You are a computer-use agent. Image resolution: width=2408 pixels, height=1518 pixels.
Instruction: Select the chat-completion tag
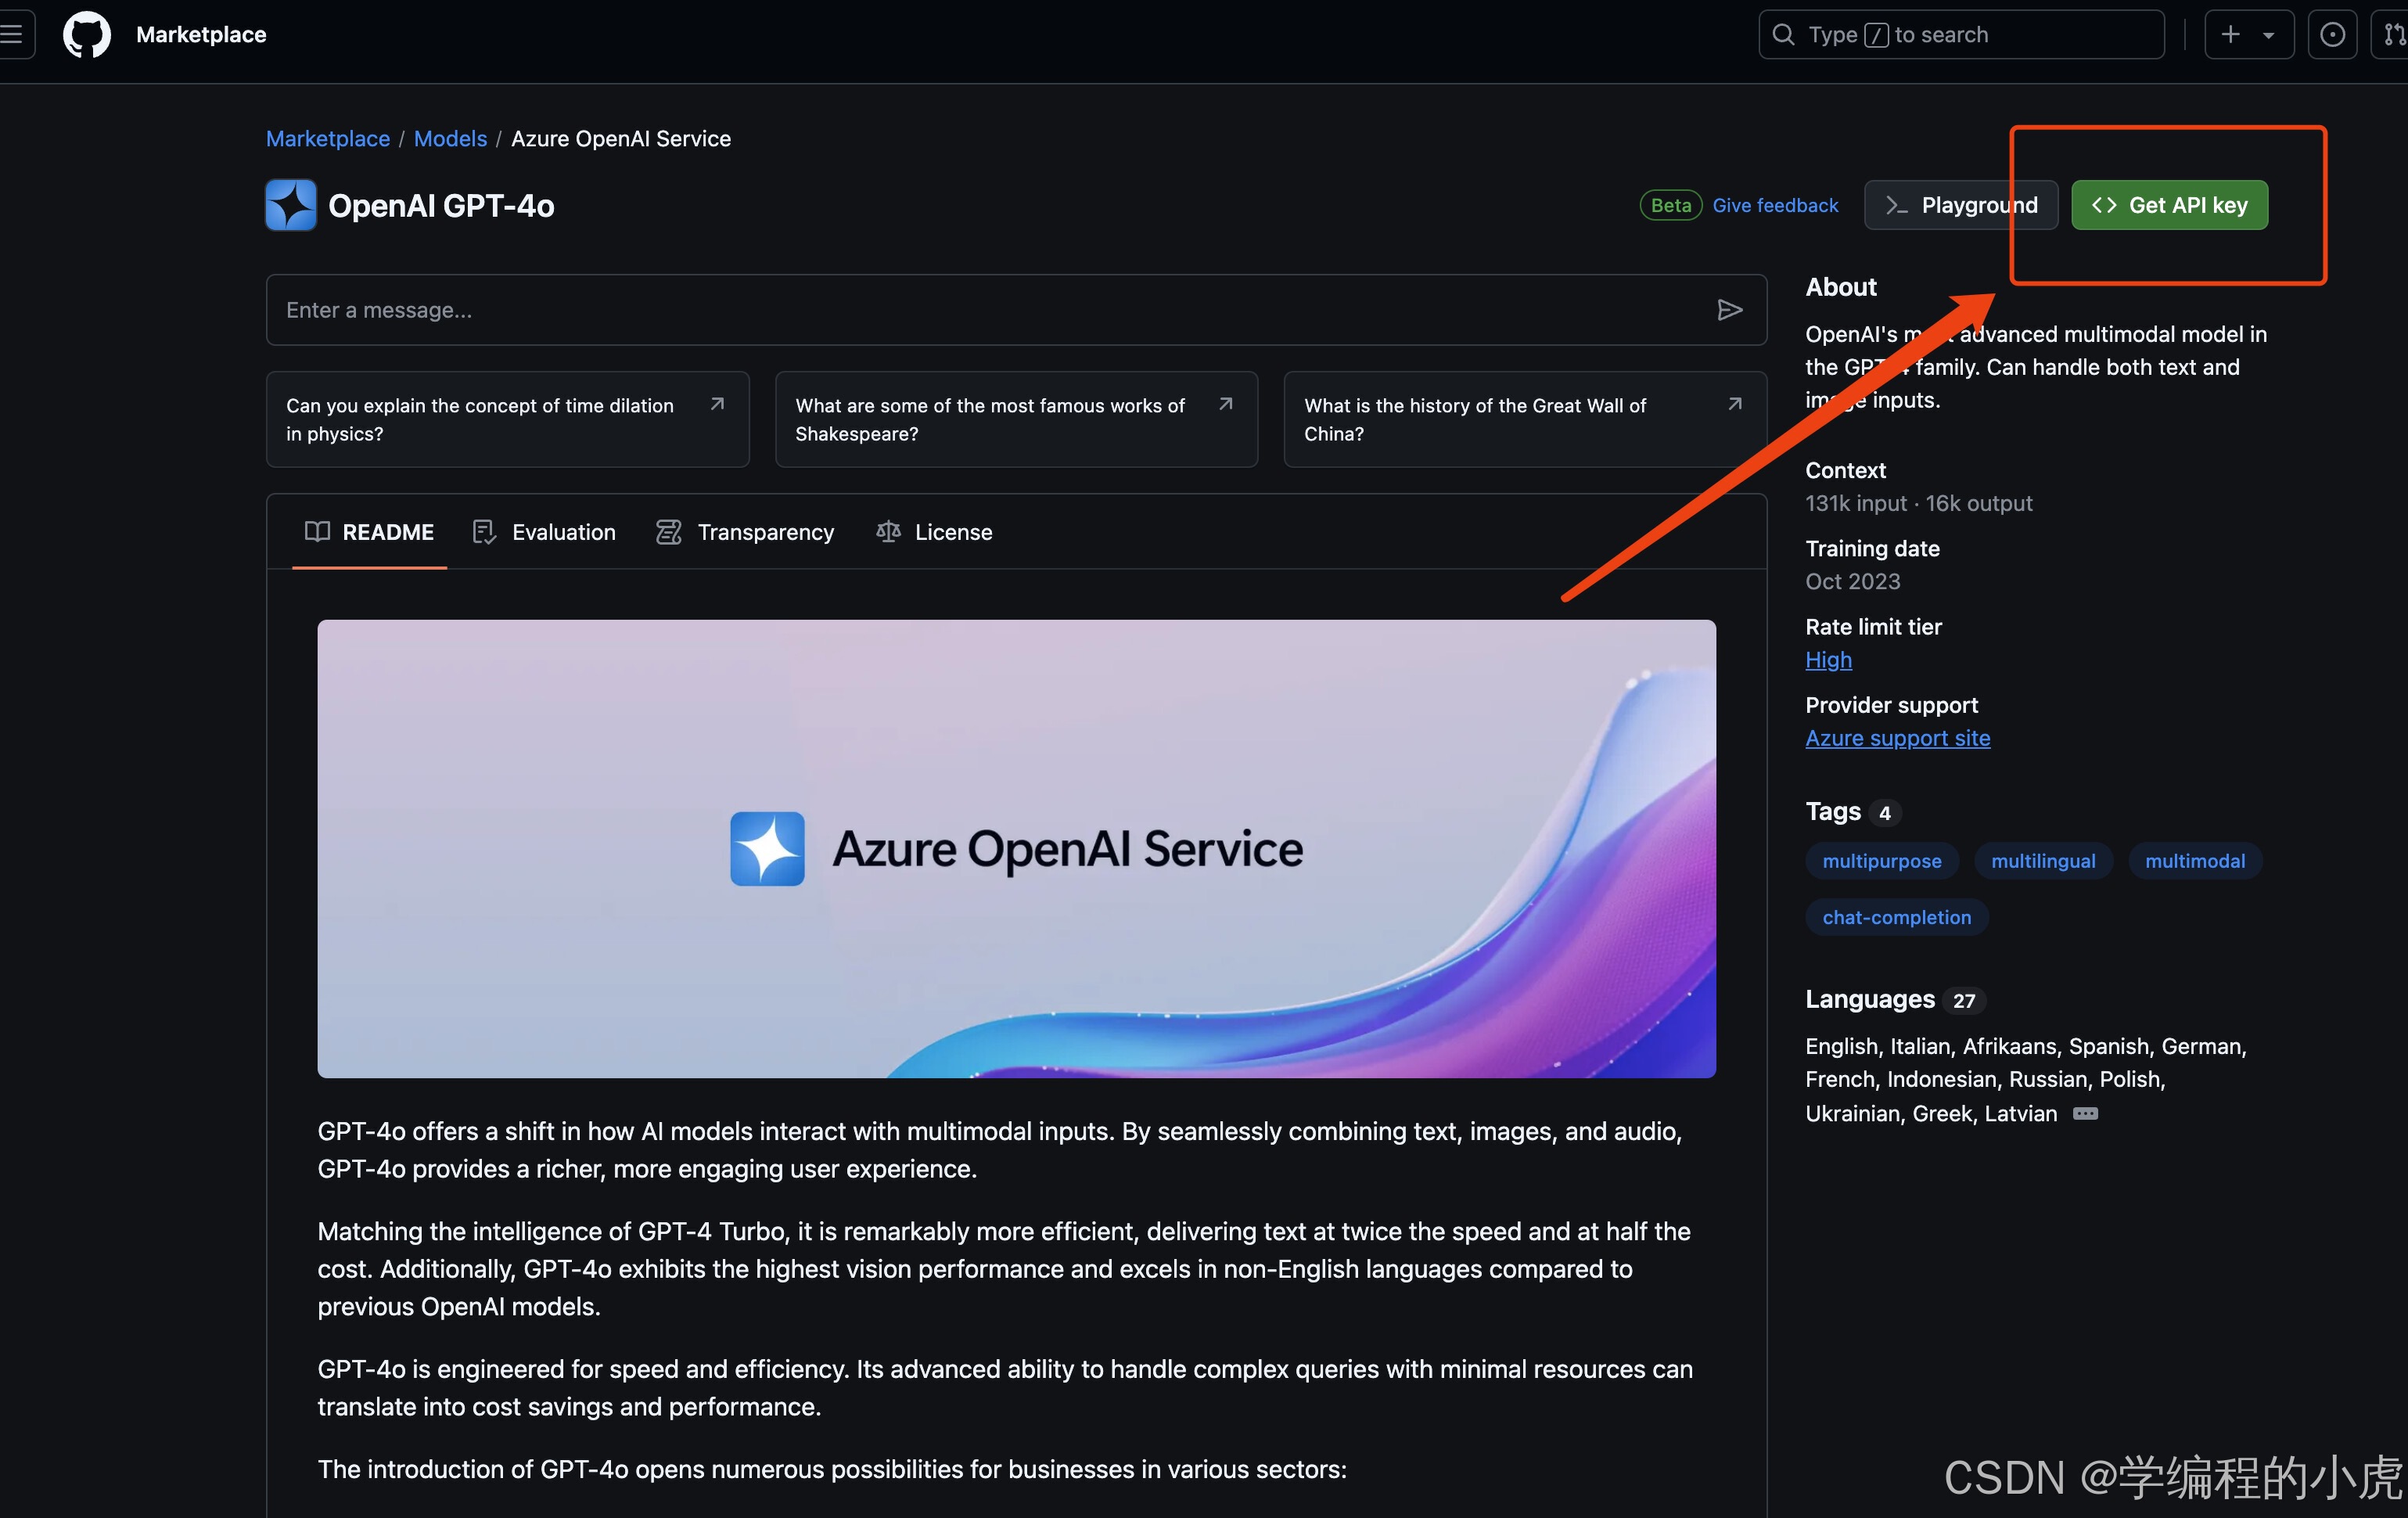pos(1897,917)
